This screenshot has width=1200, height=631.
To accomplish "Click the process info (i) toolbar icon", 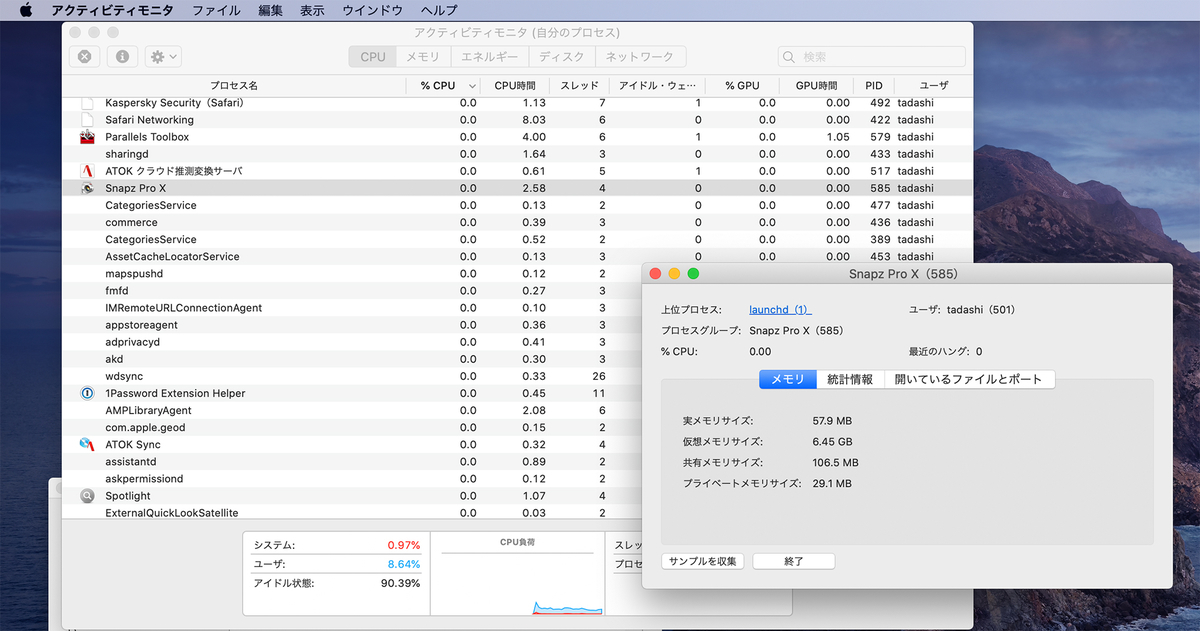I will [122, 57].
